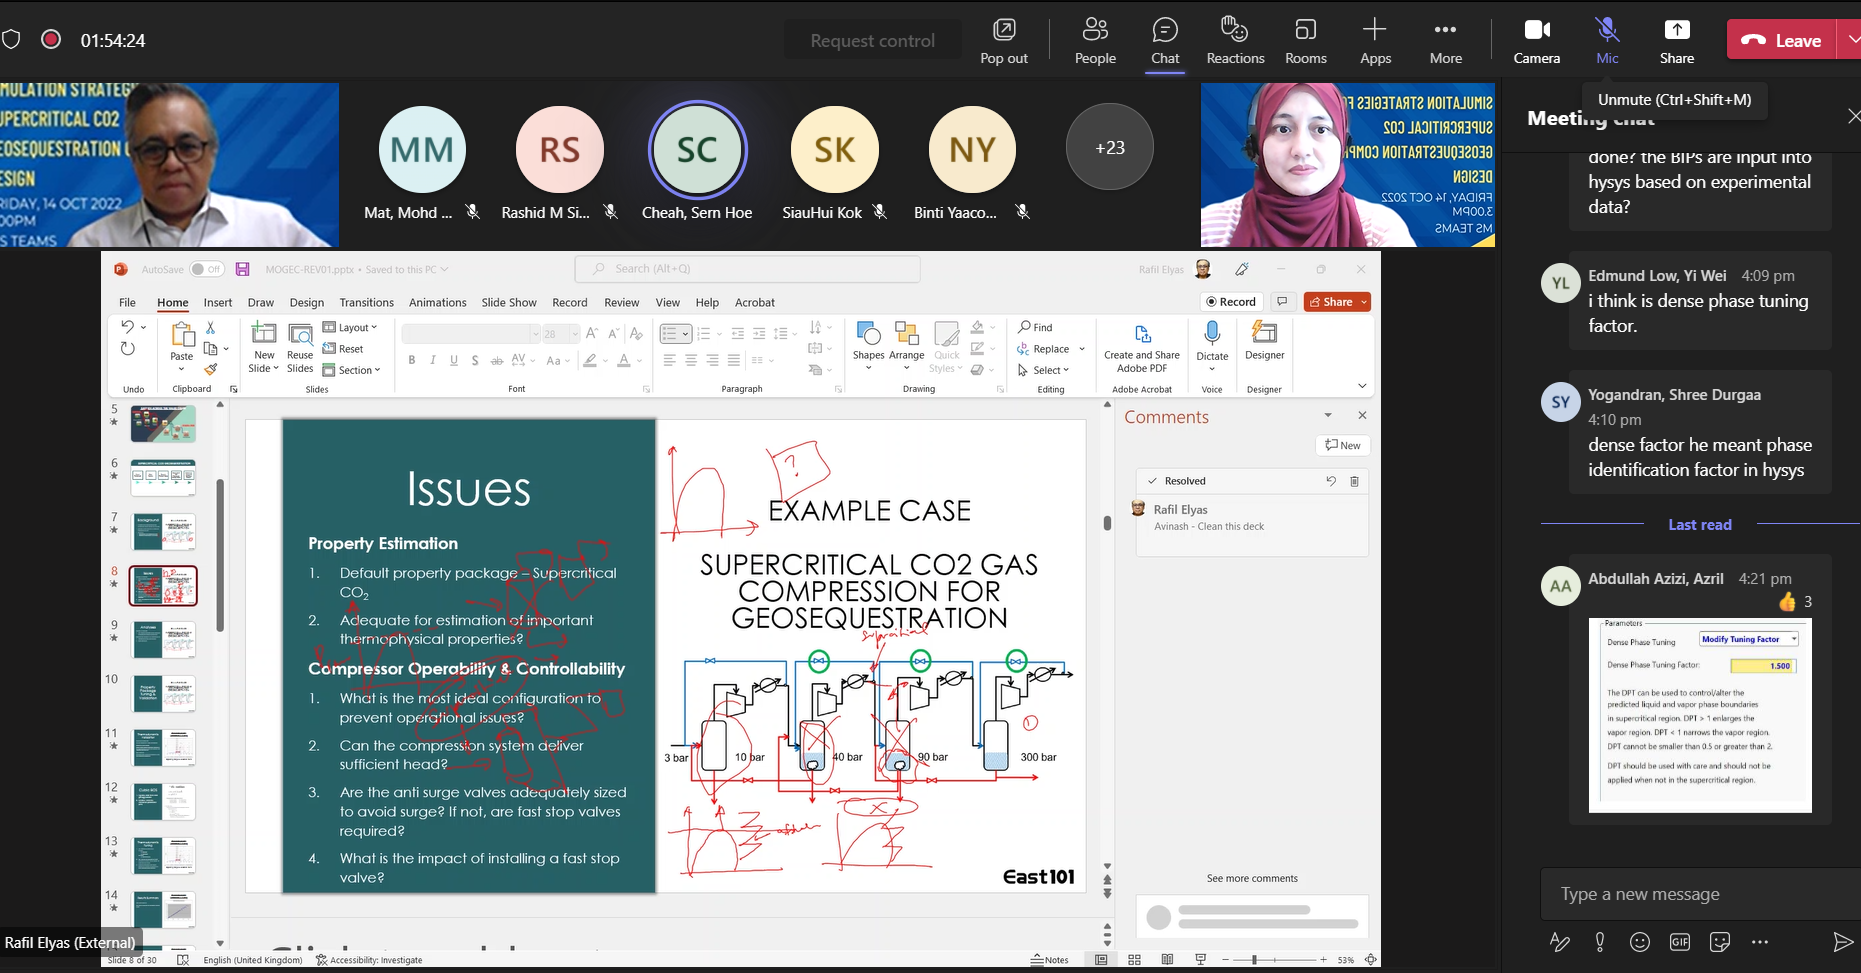
Task: Open Reactions menu
Action: pyautogui.click(x=1235, y=41)
